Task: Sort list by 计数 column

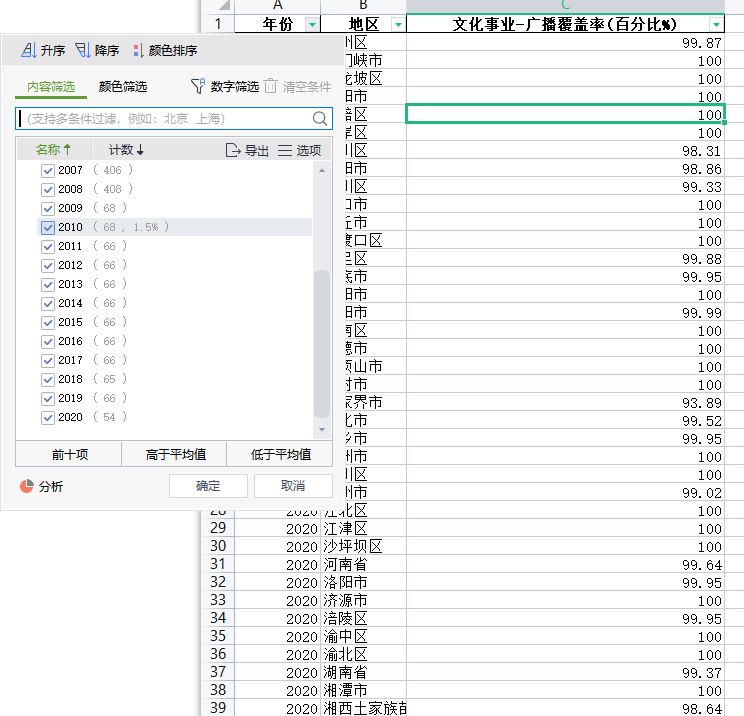Action: pyautogui.click(x=126, y=150)
